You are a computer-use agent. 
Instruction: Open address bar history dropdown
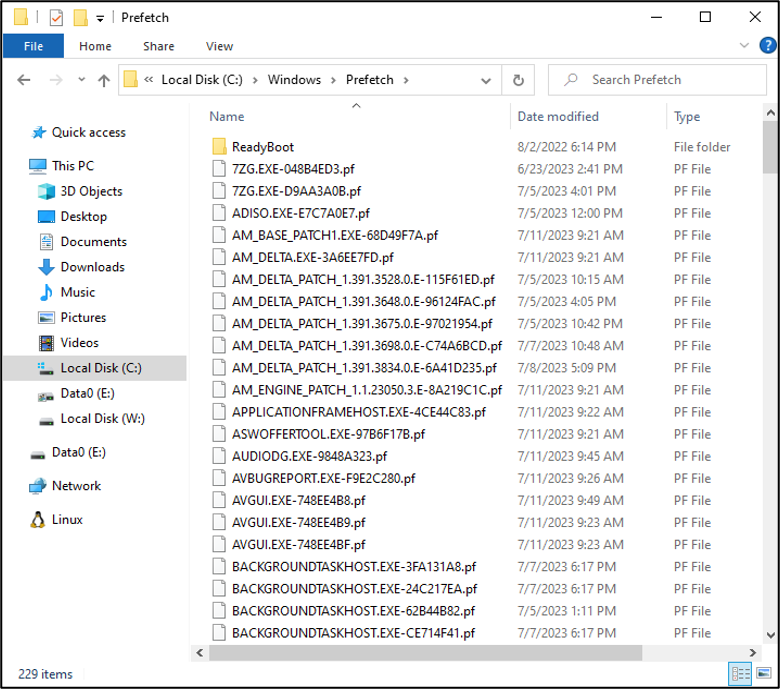[x=486, y=80]
